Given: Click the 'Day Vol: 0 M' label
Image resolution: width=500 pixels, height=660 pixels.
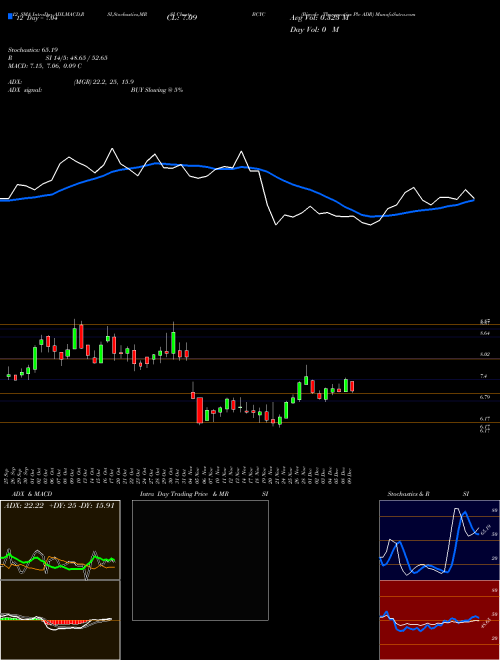Looking at the screenshot, I should [x=315, y=30].
